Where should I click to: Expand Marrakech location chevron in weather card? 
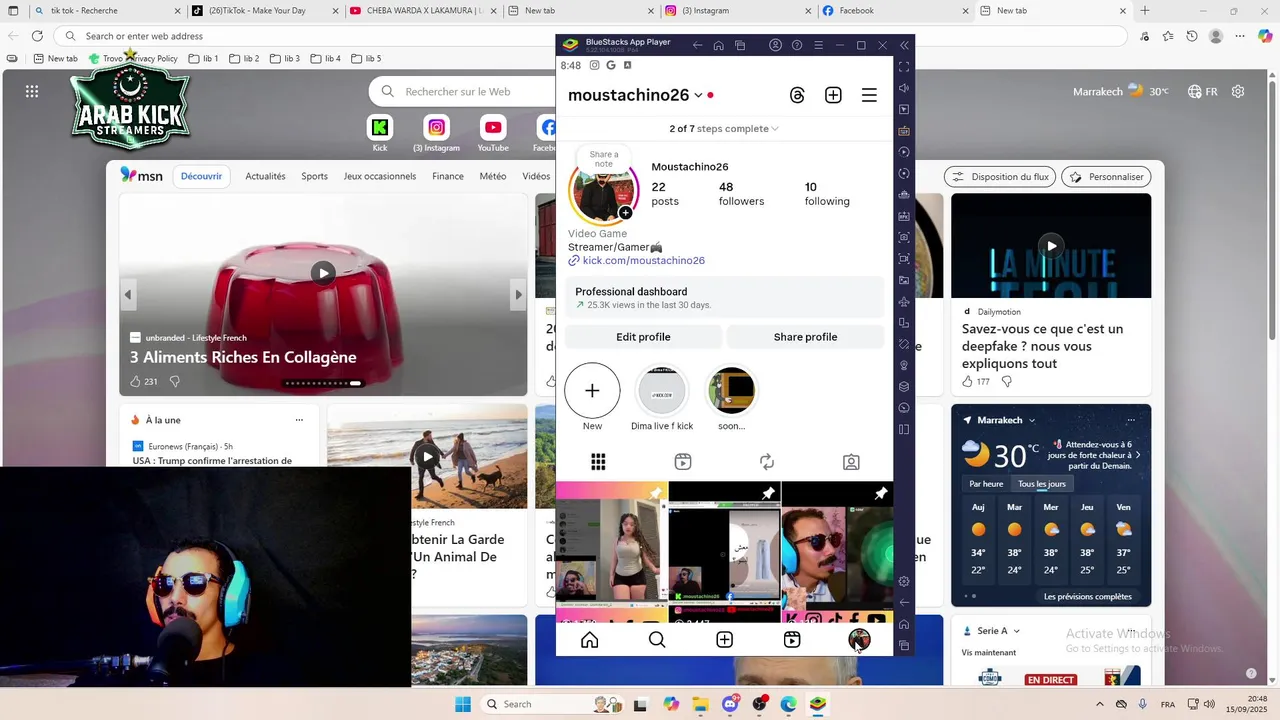tap(1032, 420)
